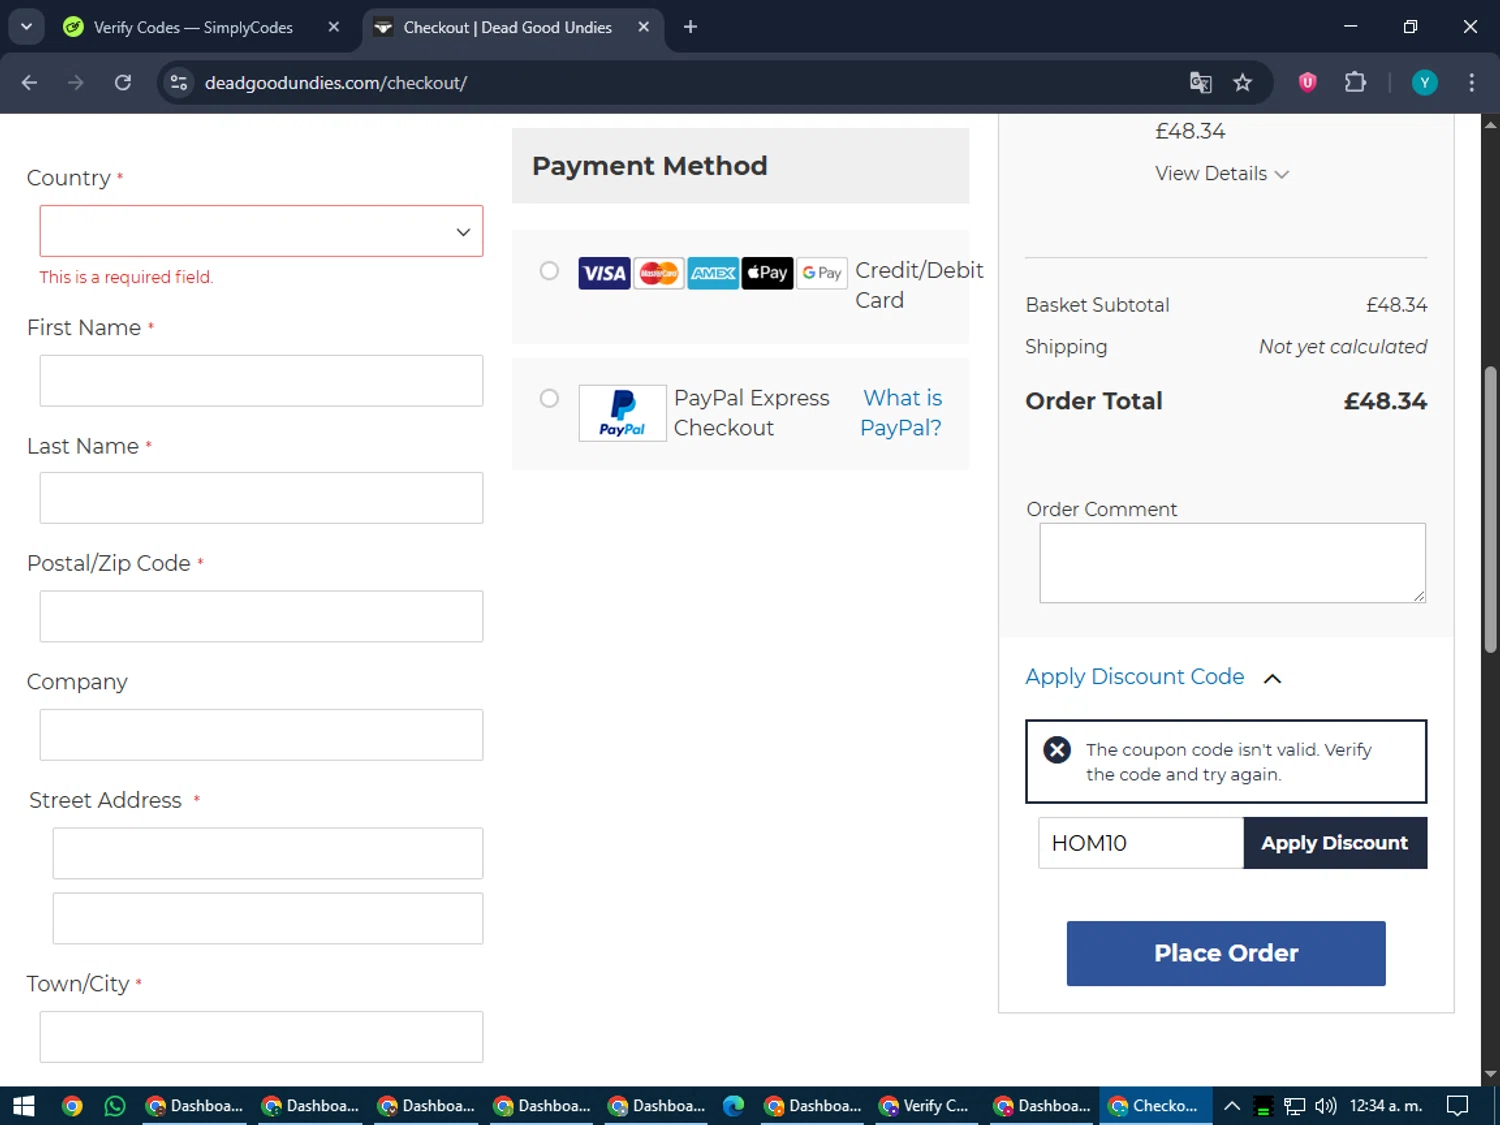Reload the checkout page
Image resolution: width=1500 pixels, height=1125 pixels.
tap(123, 83)
